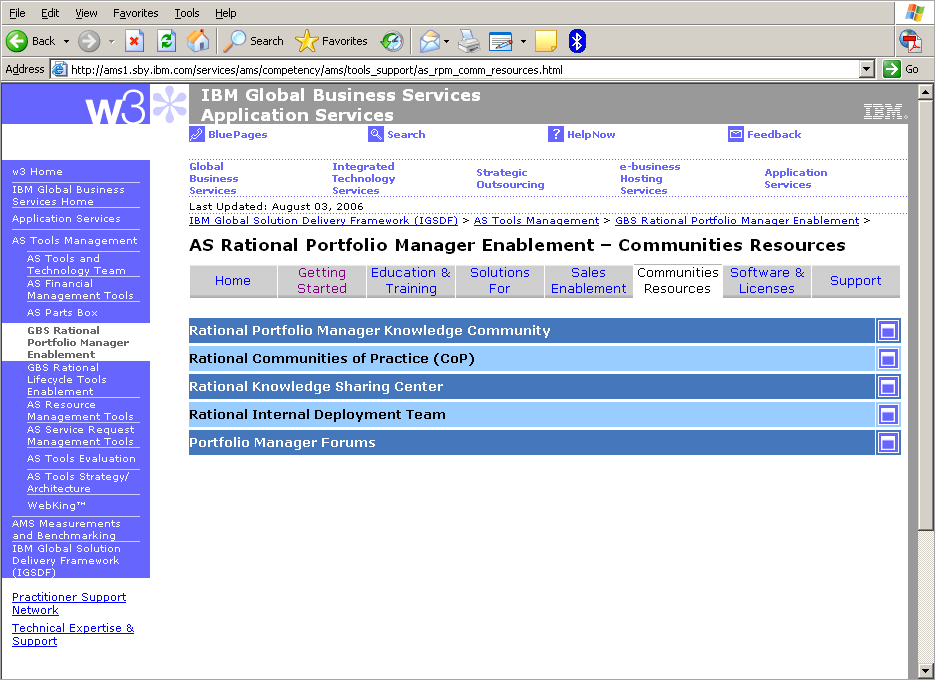Open the Tools menu
This screenshot has width=935, height=680.
[187, 13]
